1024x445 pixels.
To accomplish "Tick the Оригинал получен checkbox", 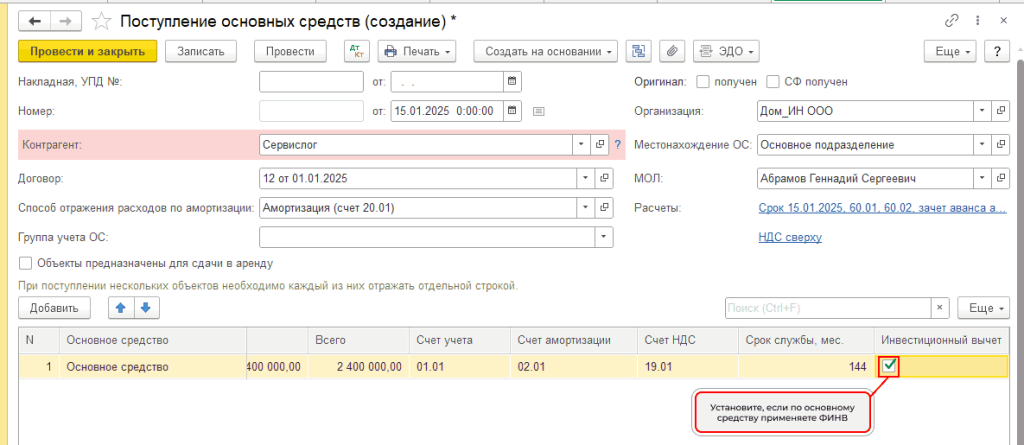I will coord(703,82).
